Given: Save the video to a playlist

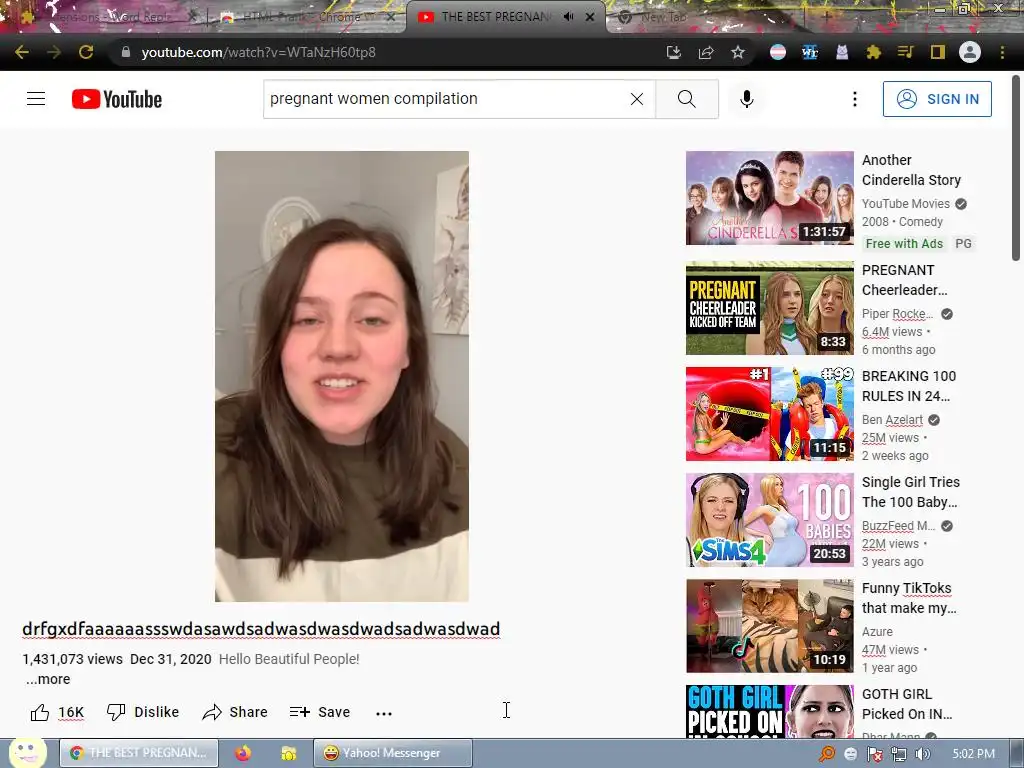Looking at the screenshot, I should (x=320, y=712).
